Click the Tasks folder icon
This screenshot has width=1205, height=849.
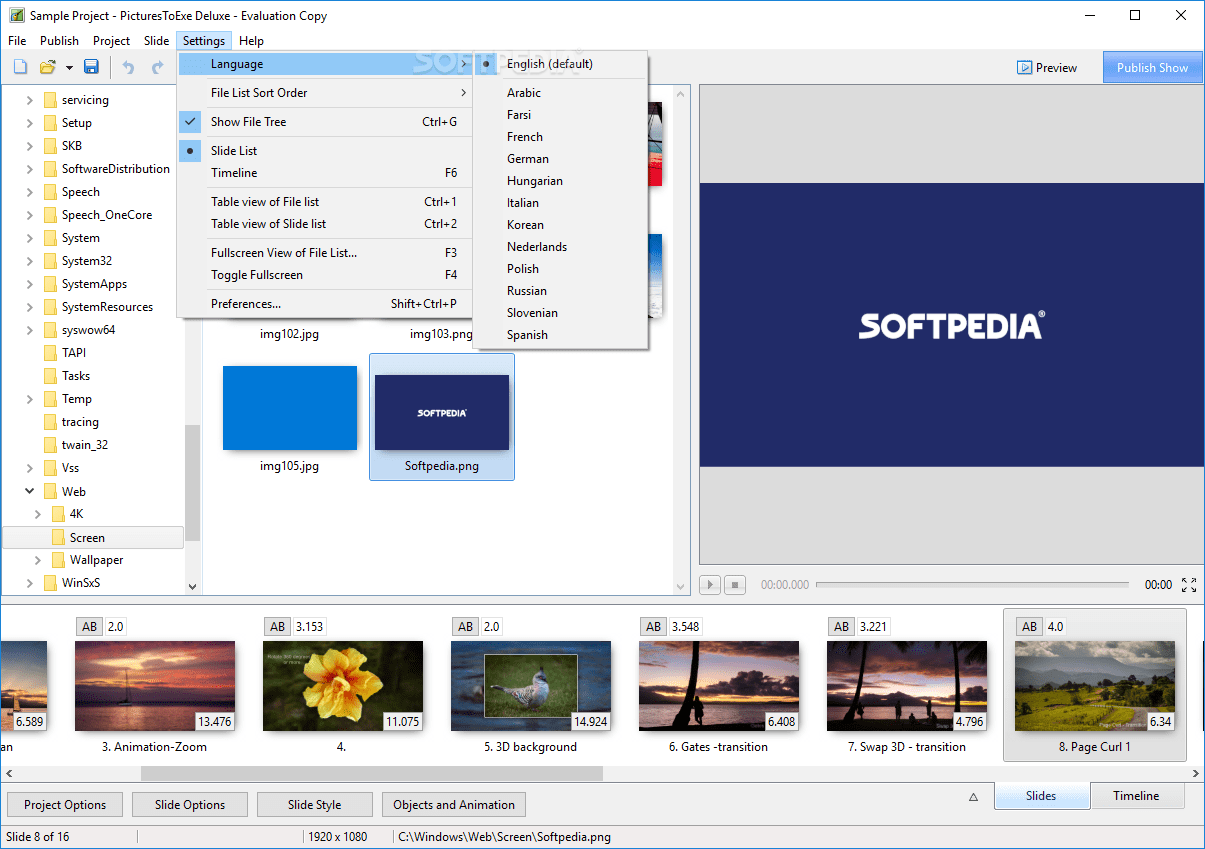click(50, 376)
